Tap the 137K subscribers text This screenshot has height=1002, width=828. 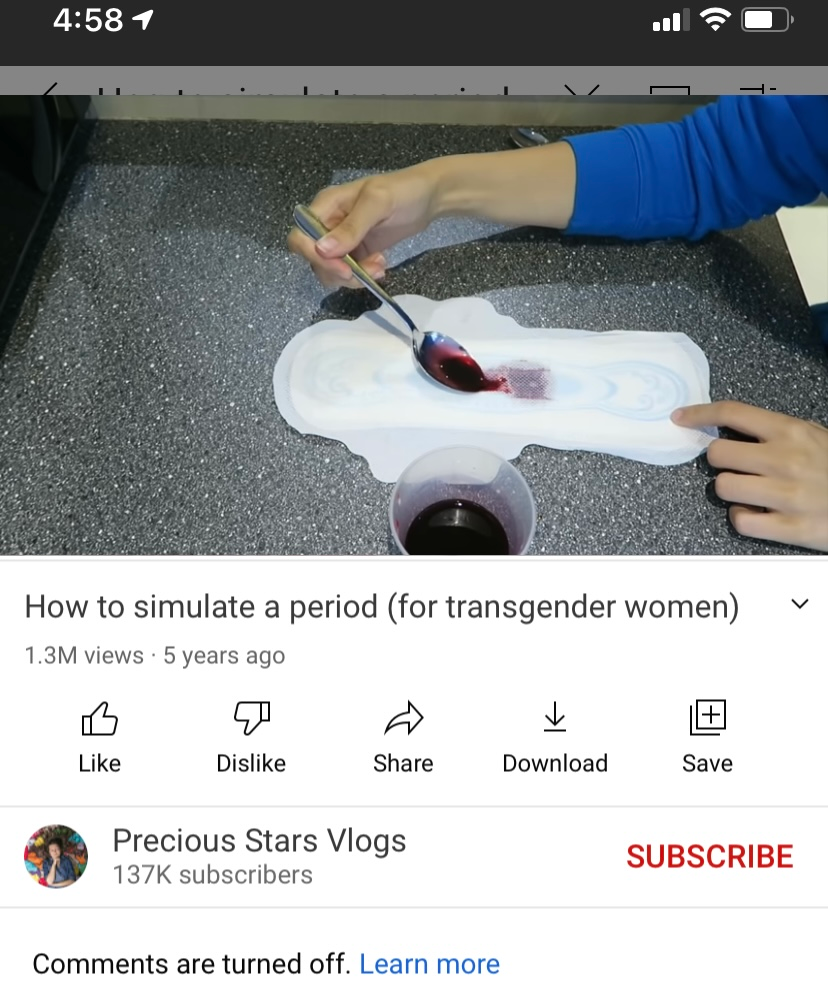point(213,875)
